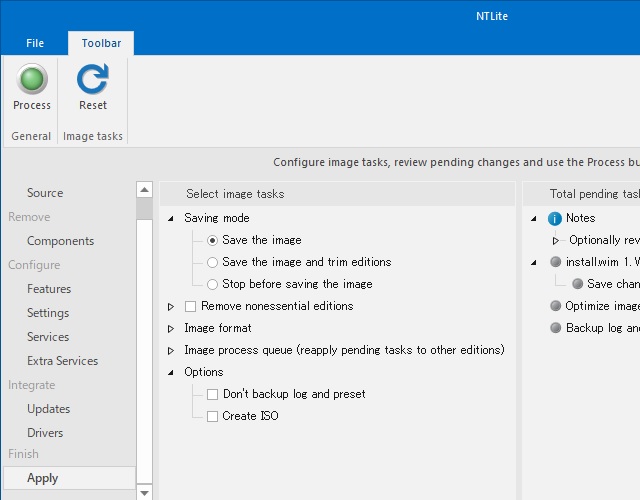Click the sidebar scroll down arrow

pos(144,493)
